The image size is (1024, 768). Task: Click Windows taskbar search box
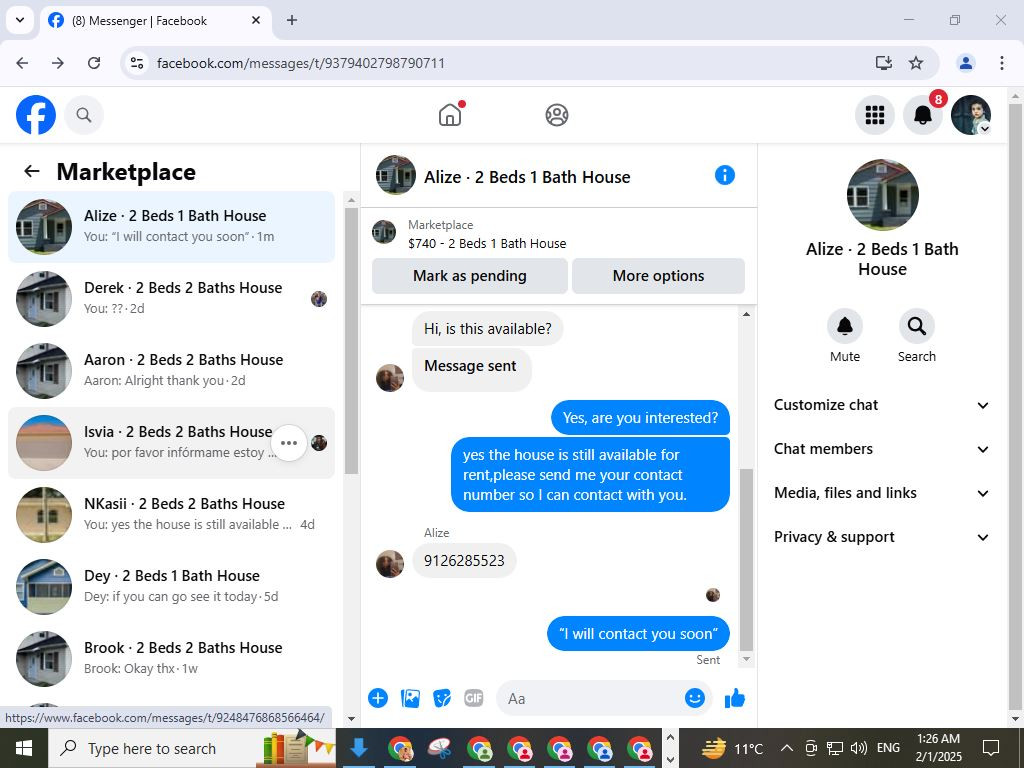(x=192, y=748)
